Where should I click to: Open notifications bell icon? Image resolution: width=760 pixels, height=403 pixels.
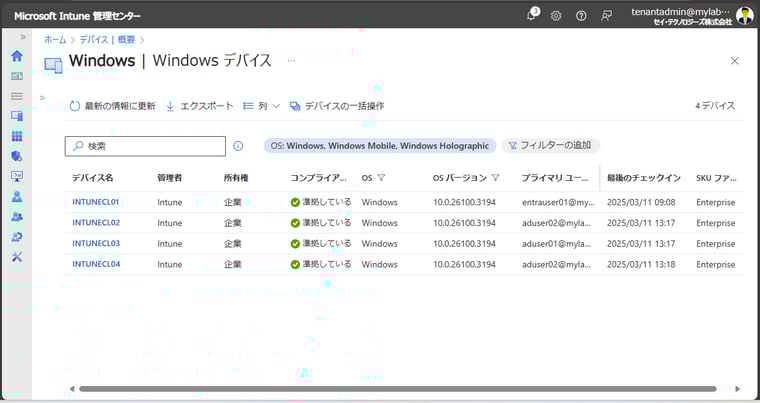(533, 15)
